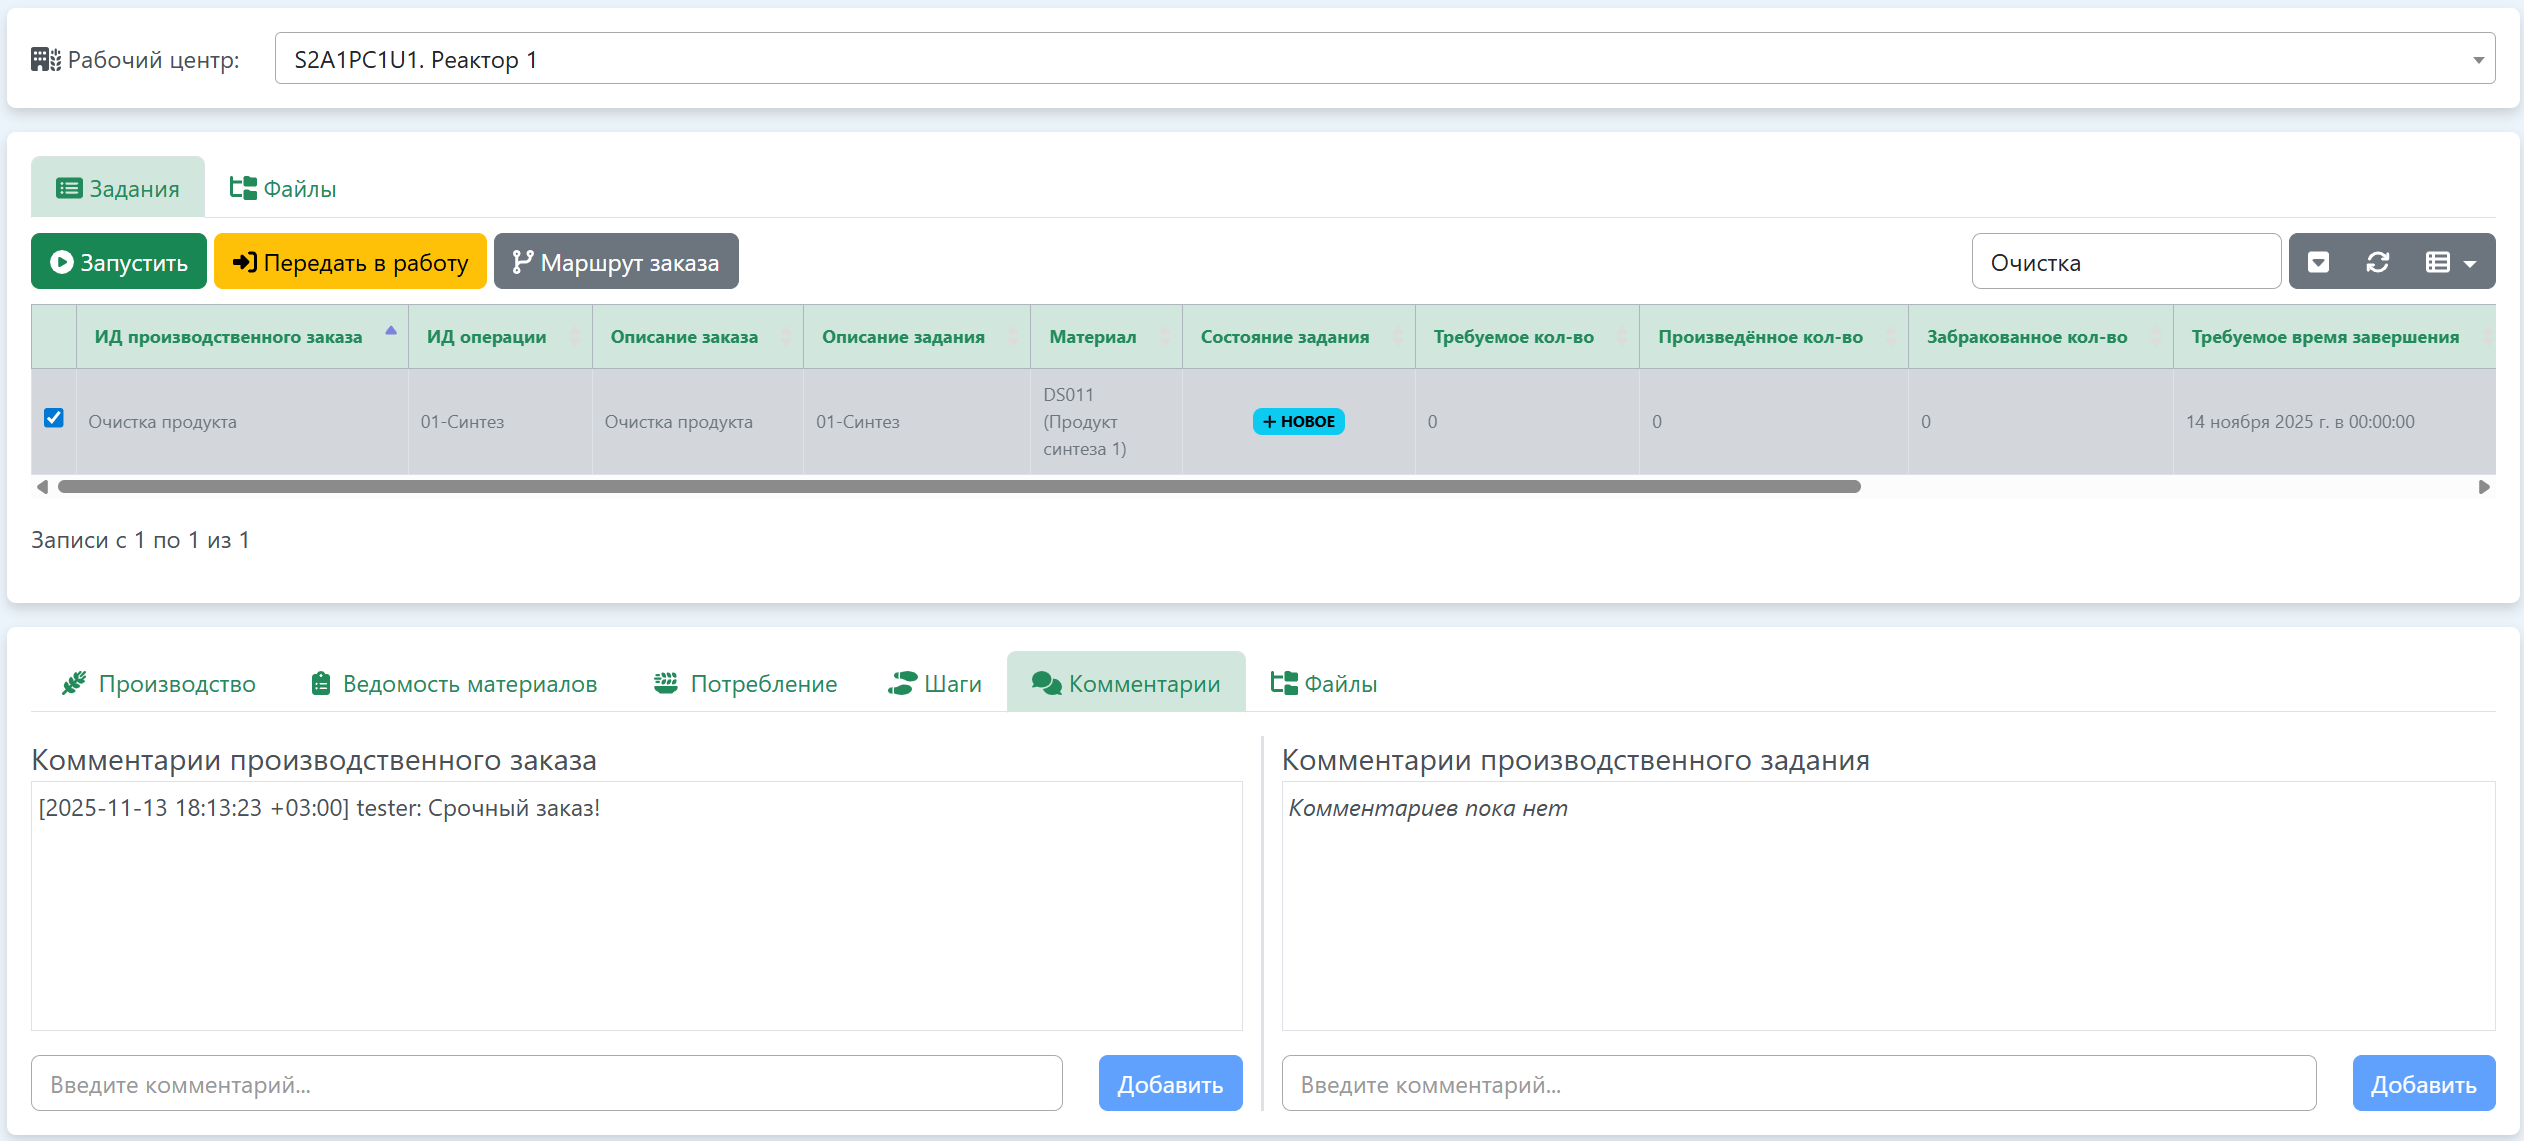Click the filter toggle icon near search

pyautogui.click(x=2318, y=262)
